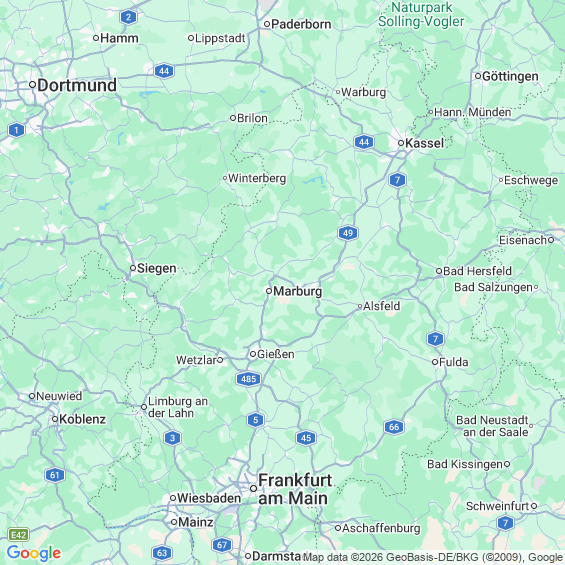Click the A3 shield near Limburg
This screenshot has width=565, height=565.
pyautogui.click(x=172, y=438)
